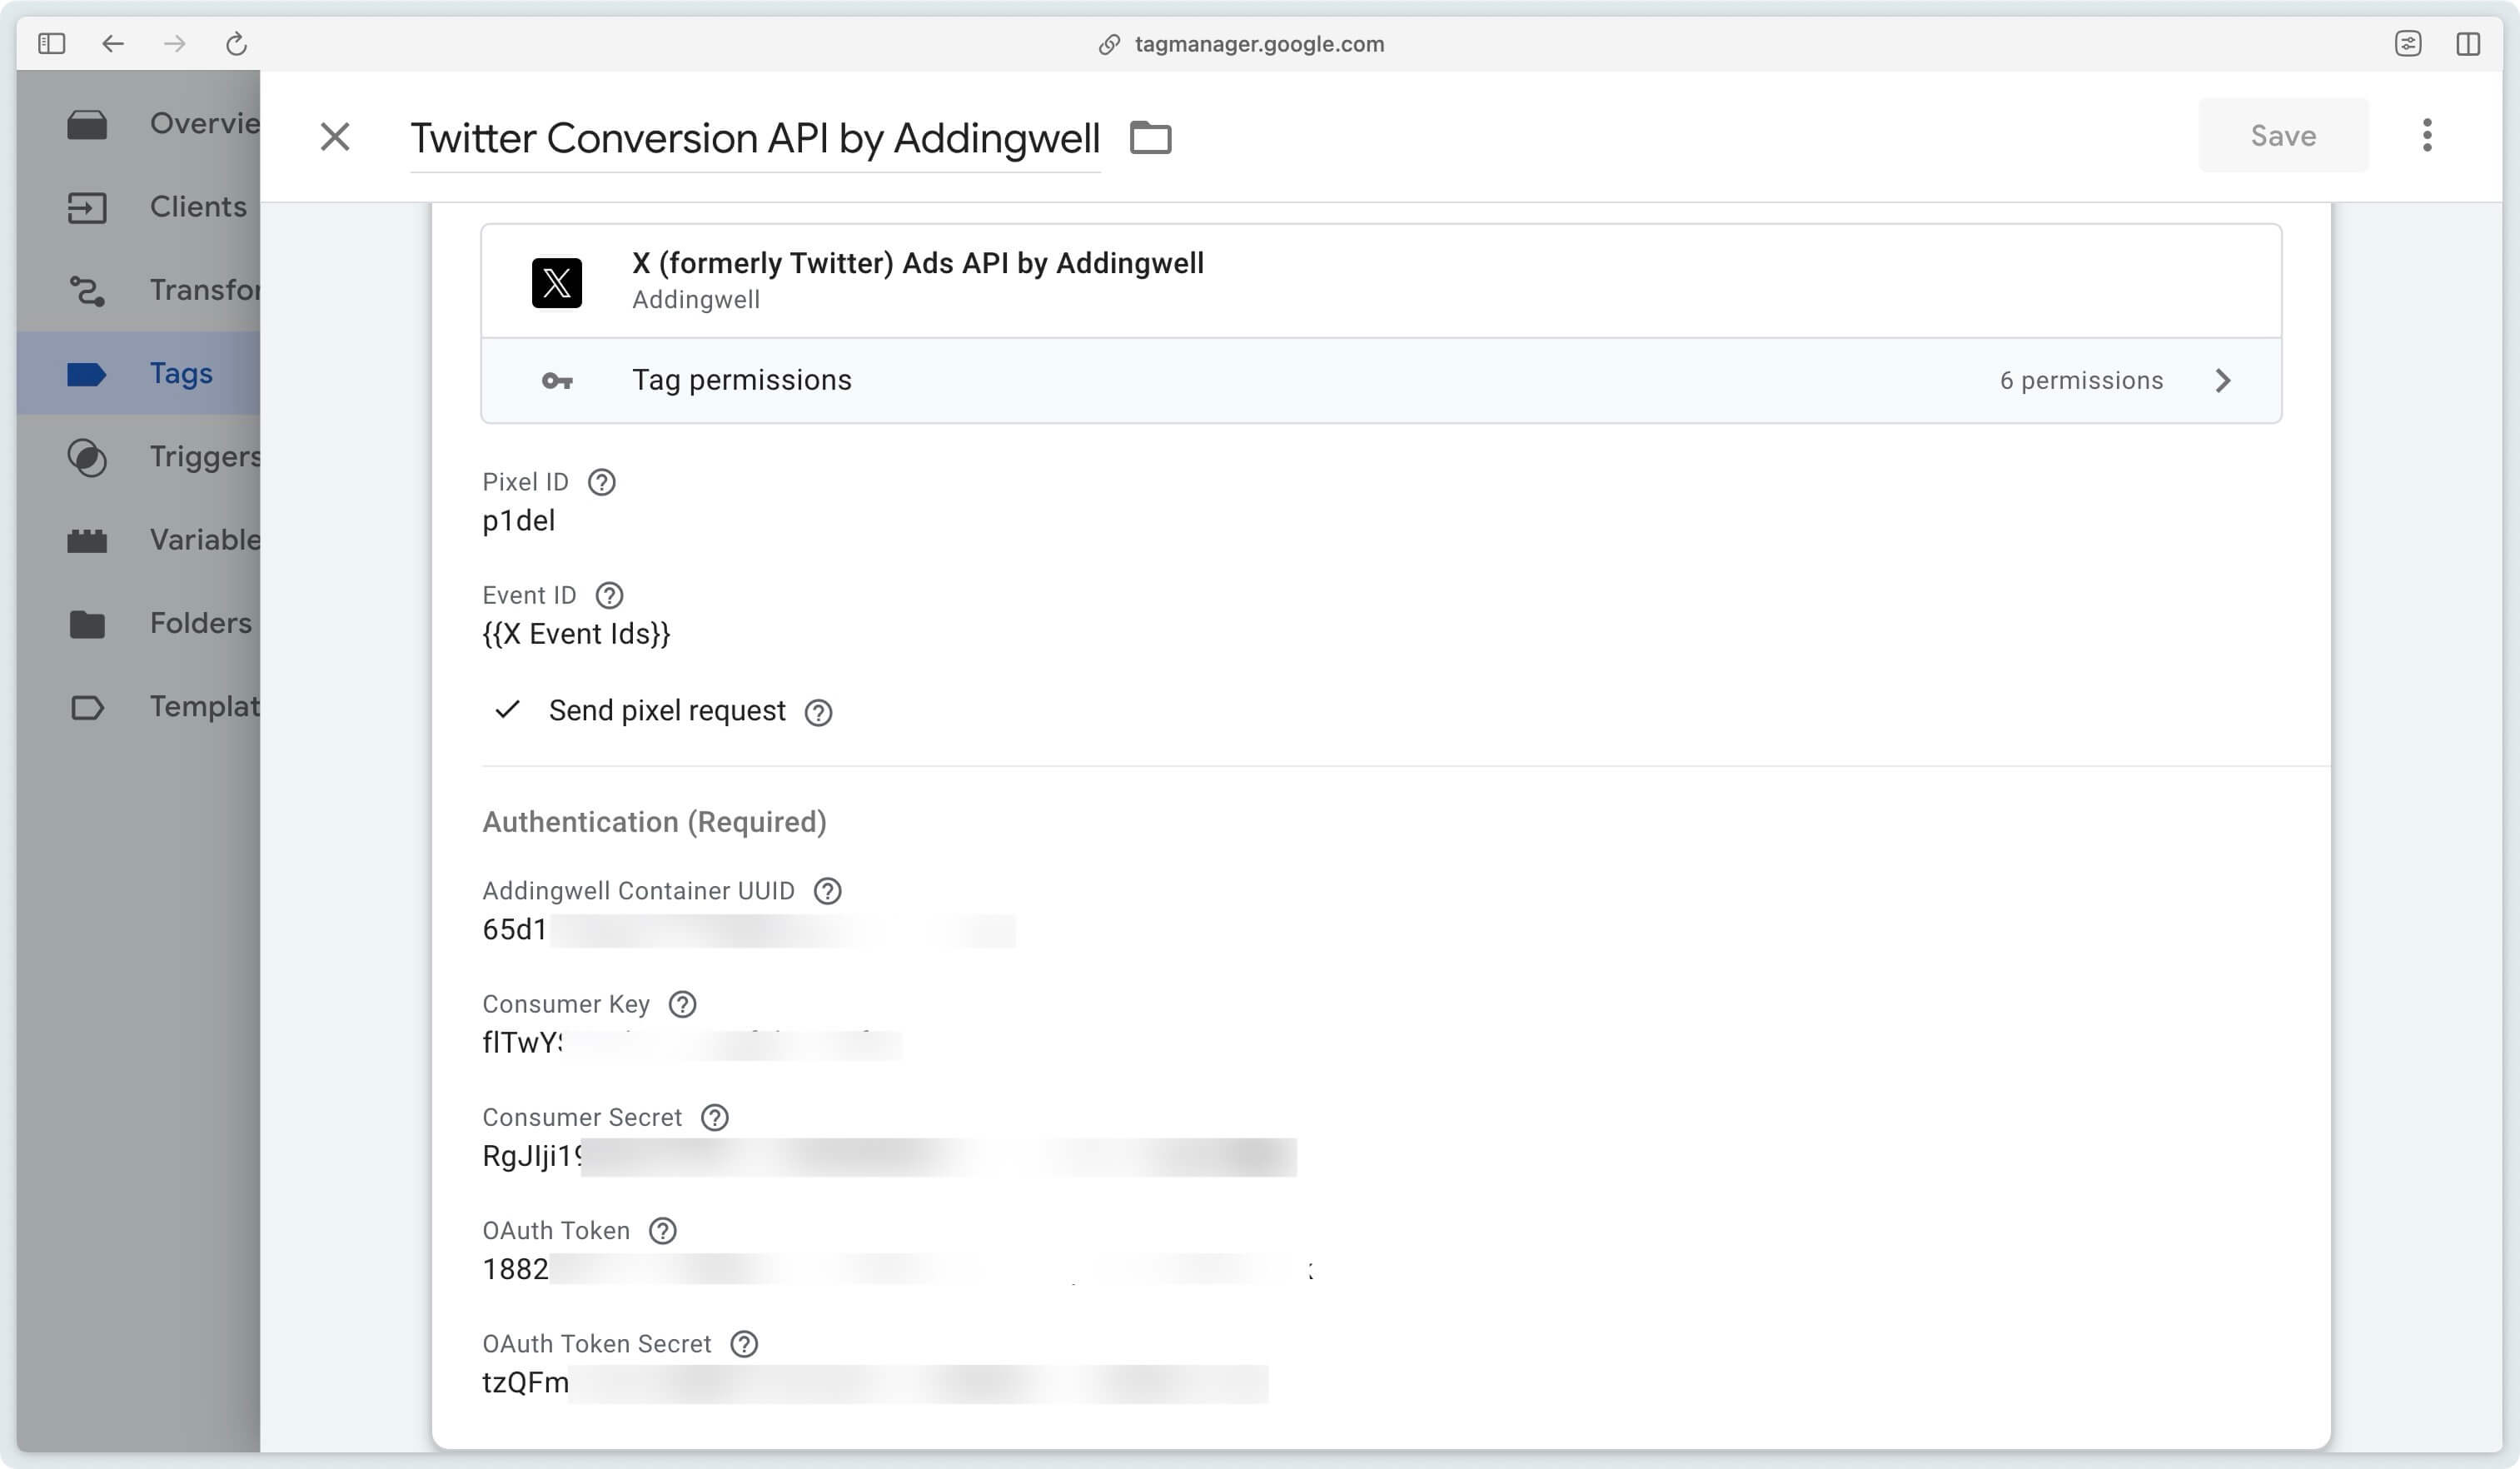Open Triggers in the sidebar
Viewport: 2520px width, 1469px height.
138,457
